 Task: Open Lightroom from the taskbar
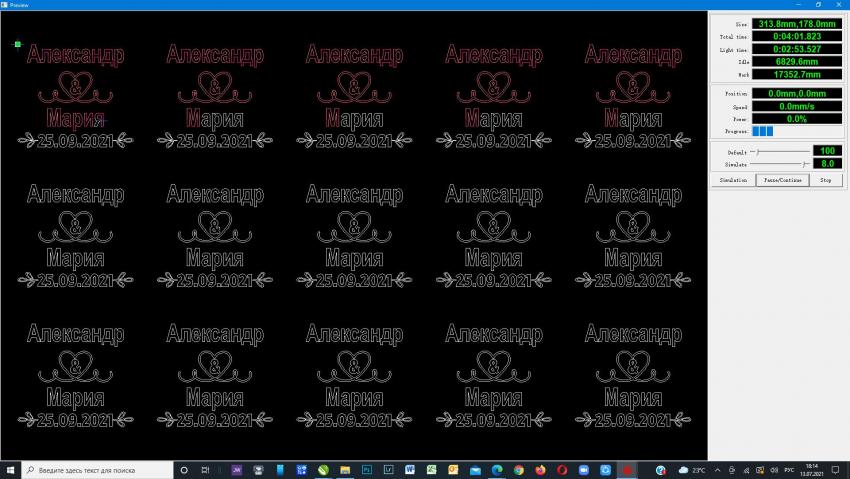[389, 469]
